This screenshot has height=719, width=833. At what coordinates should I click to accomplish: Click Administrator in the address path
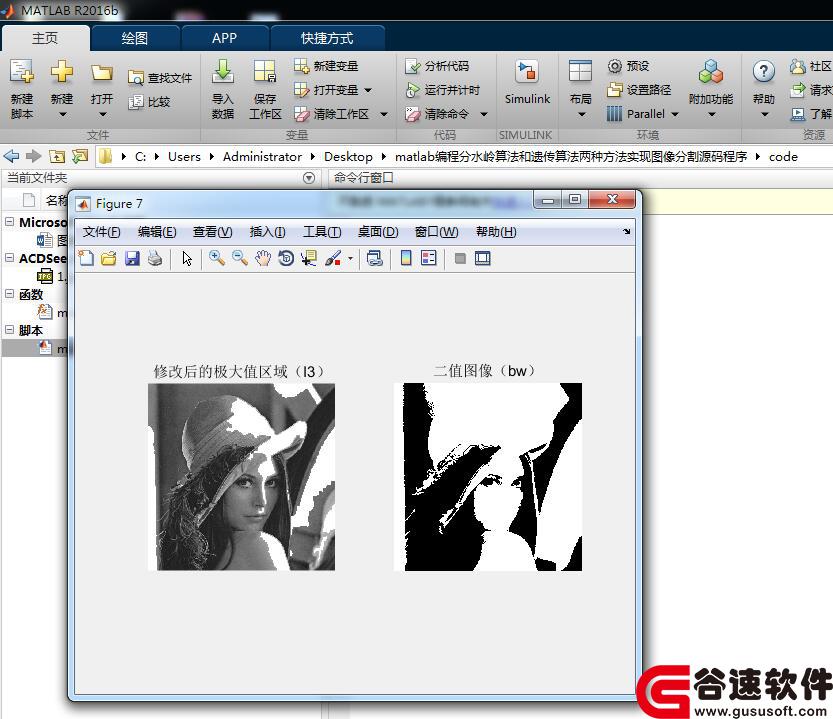pos(262,157)
